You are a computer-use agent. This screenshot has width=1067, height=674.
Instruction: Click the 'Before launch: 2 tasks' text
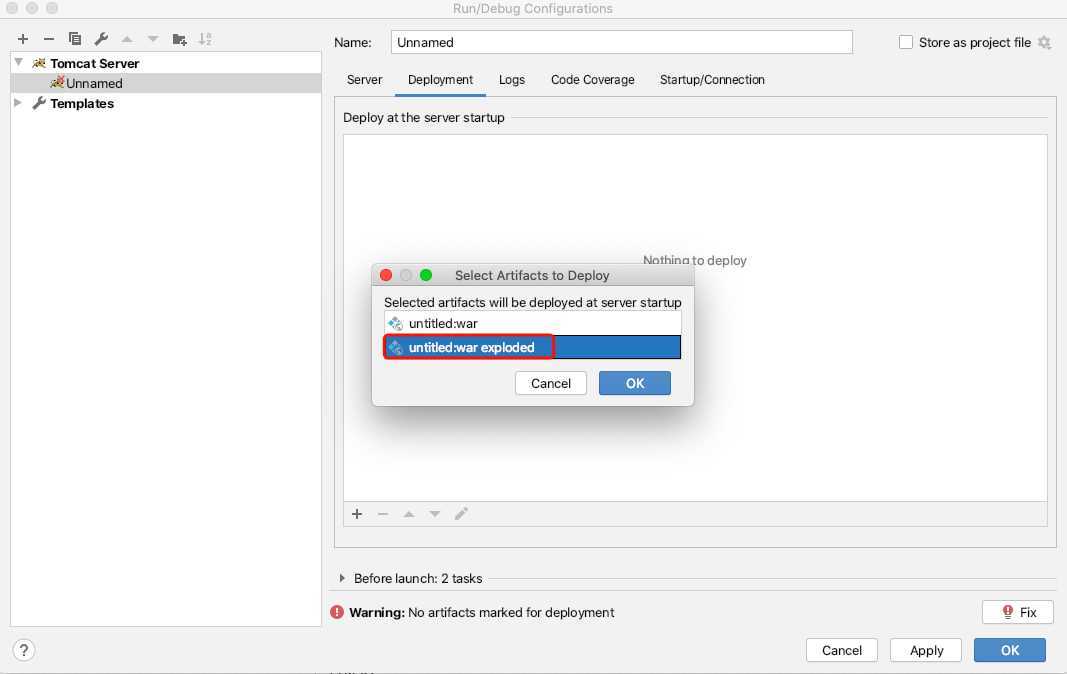418,578
